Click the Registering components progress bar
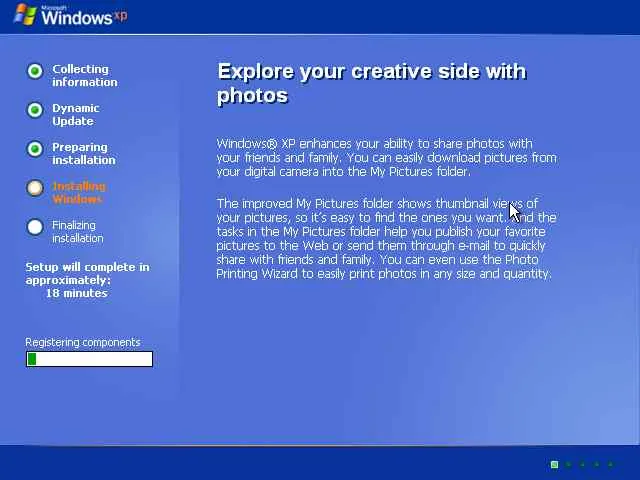Viewport: 640px width, 480px height. click(89, 359)
